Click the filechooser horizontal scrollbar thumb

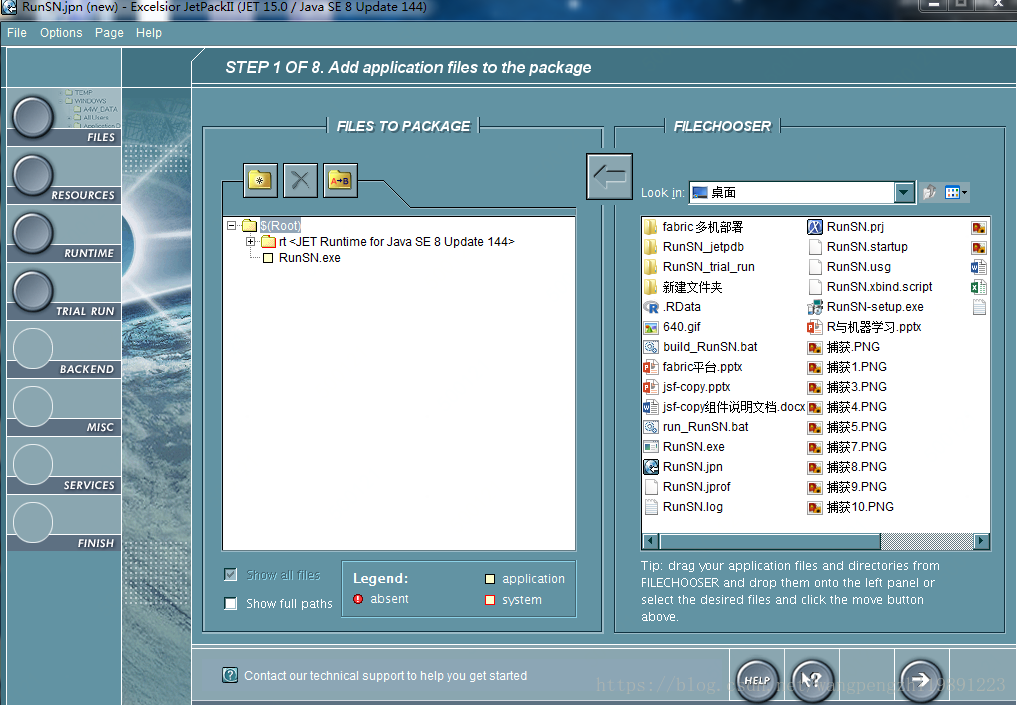[770, 541]
